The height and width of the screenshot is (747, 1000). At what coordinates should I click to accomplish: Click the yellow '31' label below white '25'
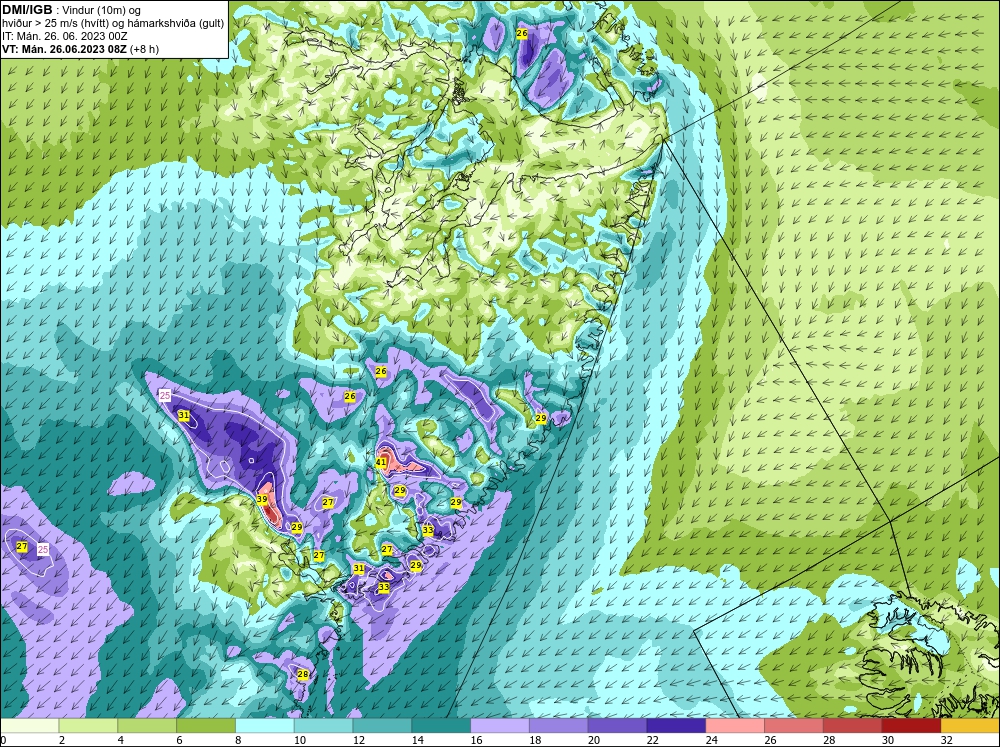click(x=184, y=415)
